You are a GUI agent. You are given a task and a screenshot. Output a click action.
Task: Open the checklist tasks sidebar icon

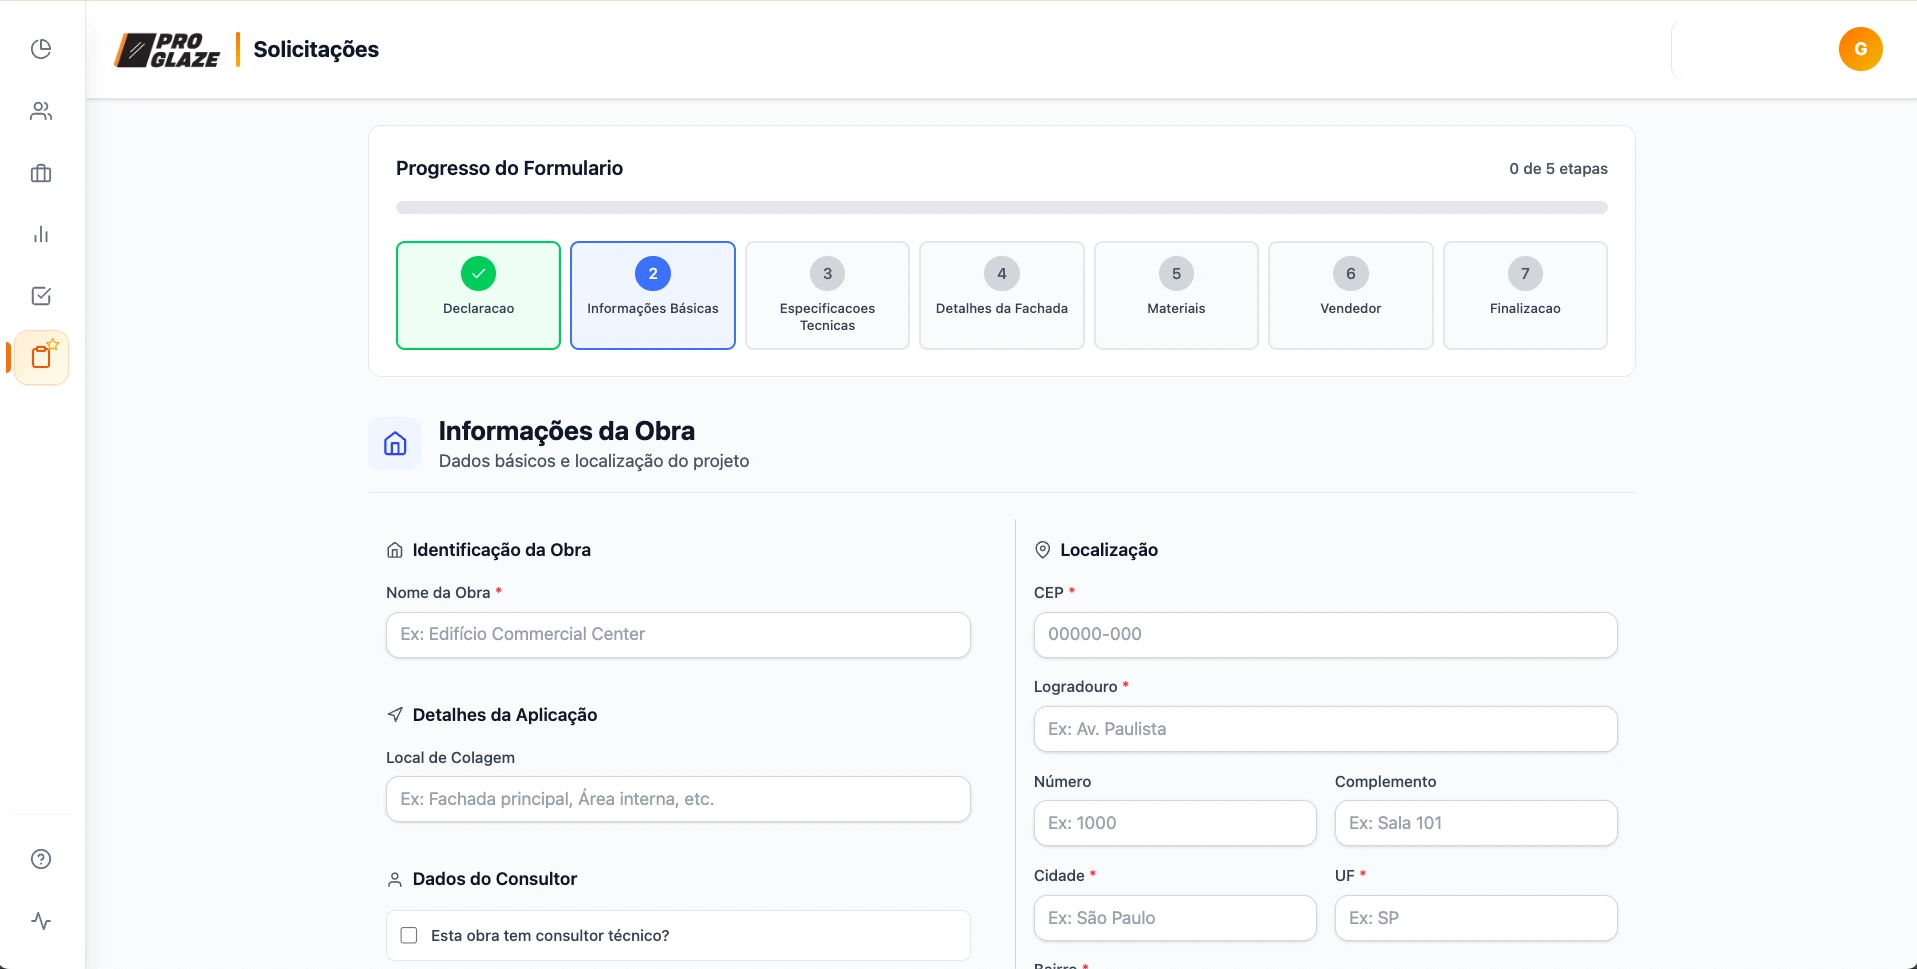[x=41, y=296]
